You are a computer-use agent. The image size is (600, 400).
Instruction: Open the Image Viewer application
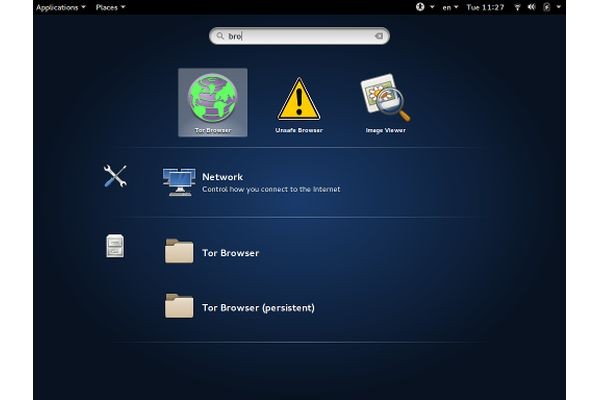tap(383, 98)
